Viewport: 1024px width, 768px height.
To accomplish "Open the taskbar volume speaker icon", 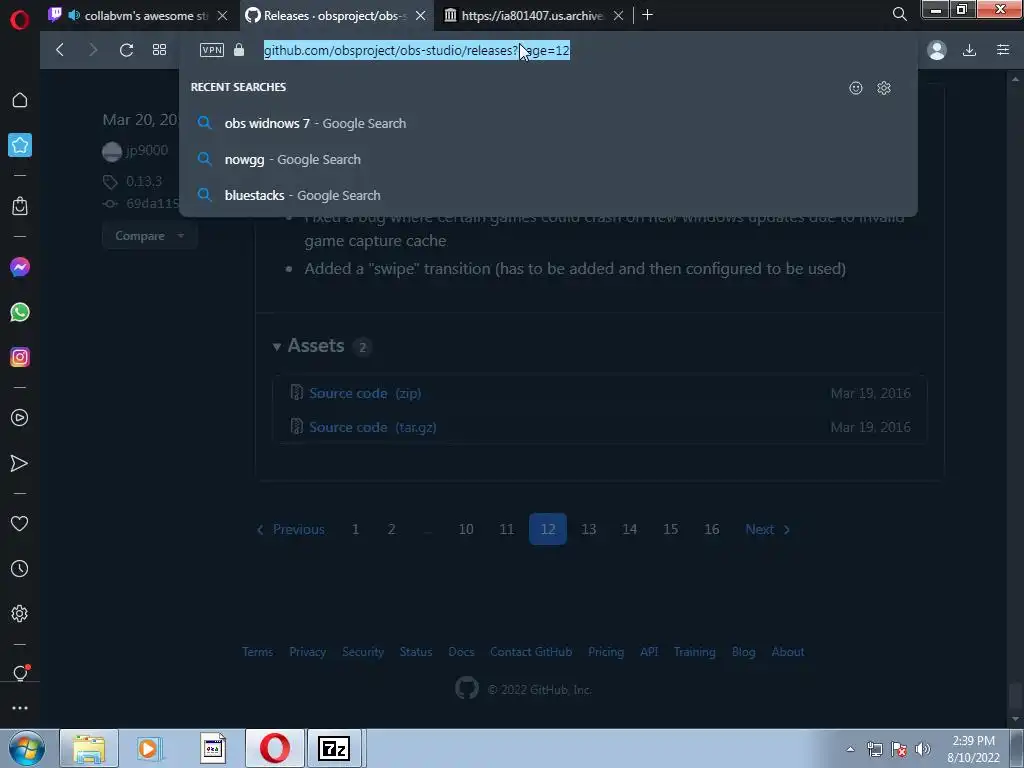I will coord(923,749).
